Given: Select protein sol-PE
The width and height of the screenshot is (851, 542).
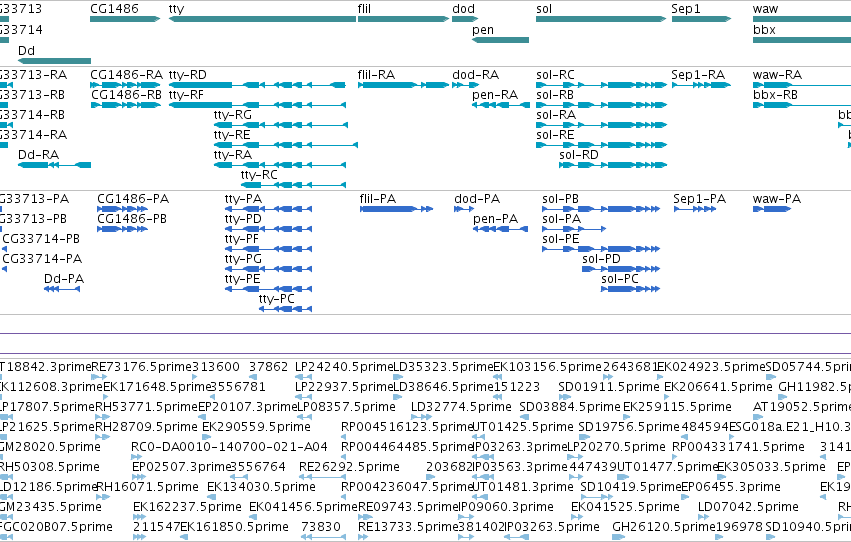Looking at the screenshot, I should [601, 249].
